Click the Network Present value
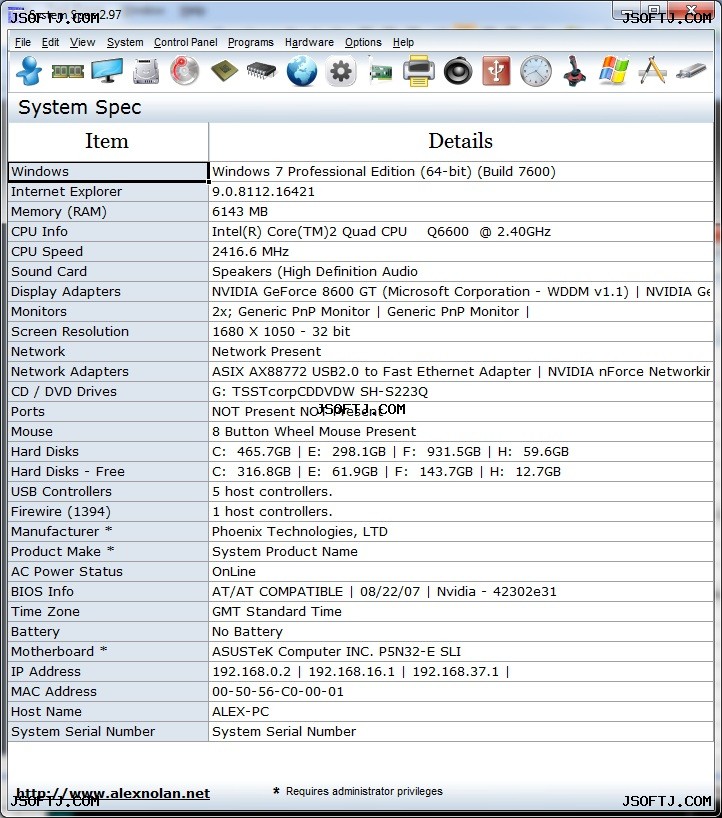722x818 pixels. pos(267,351)
